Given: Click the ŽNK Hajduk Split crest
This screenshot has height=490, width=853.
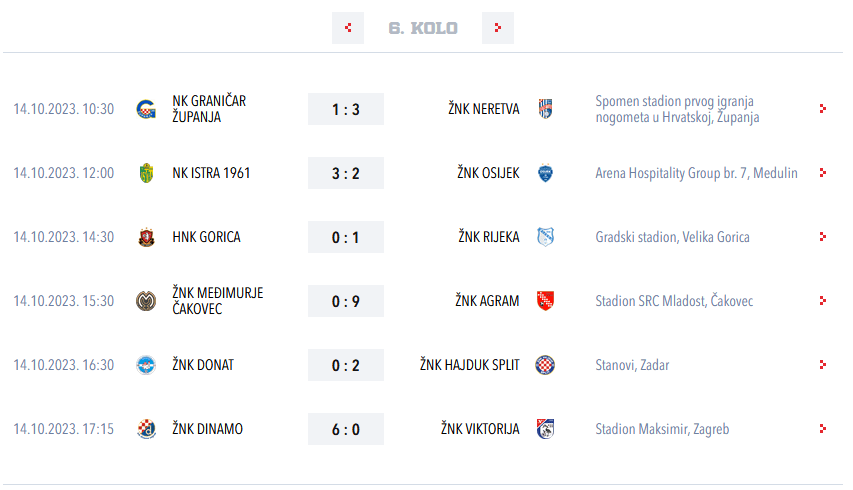Looking at the screenshot, I should [545, 365].
